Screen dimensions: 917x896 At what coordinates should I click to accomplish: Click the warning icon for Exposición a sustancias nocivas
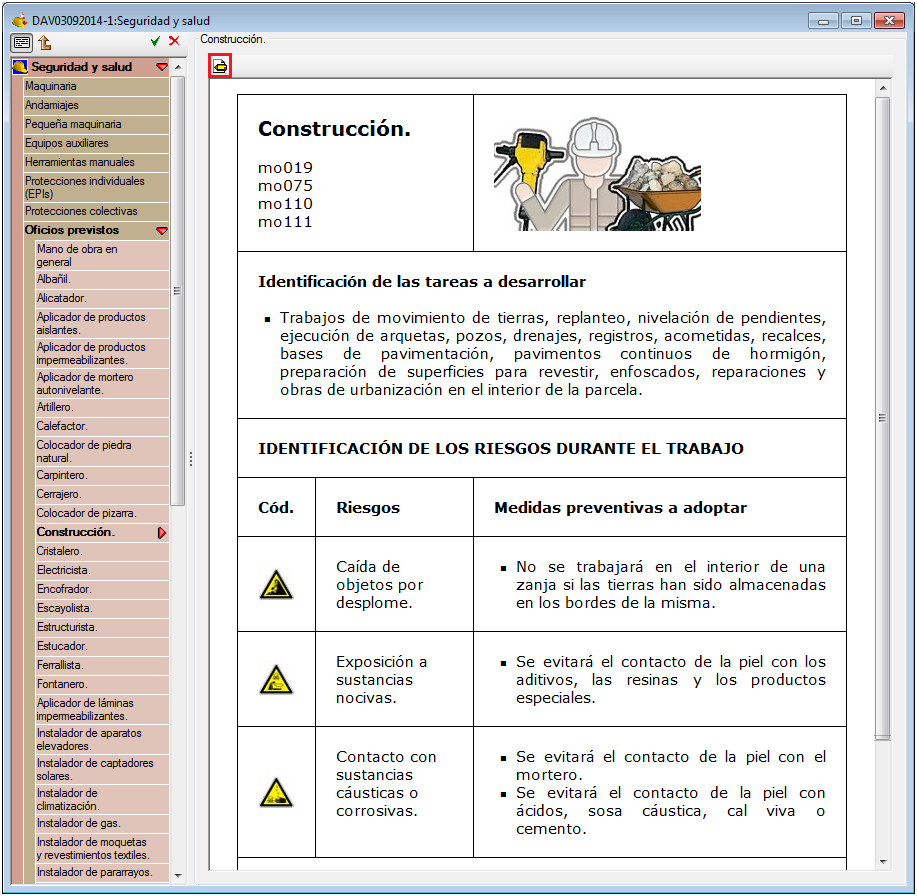click(276, 679)
